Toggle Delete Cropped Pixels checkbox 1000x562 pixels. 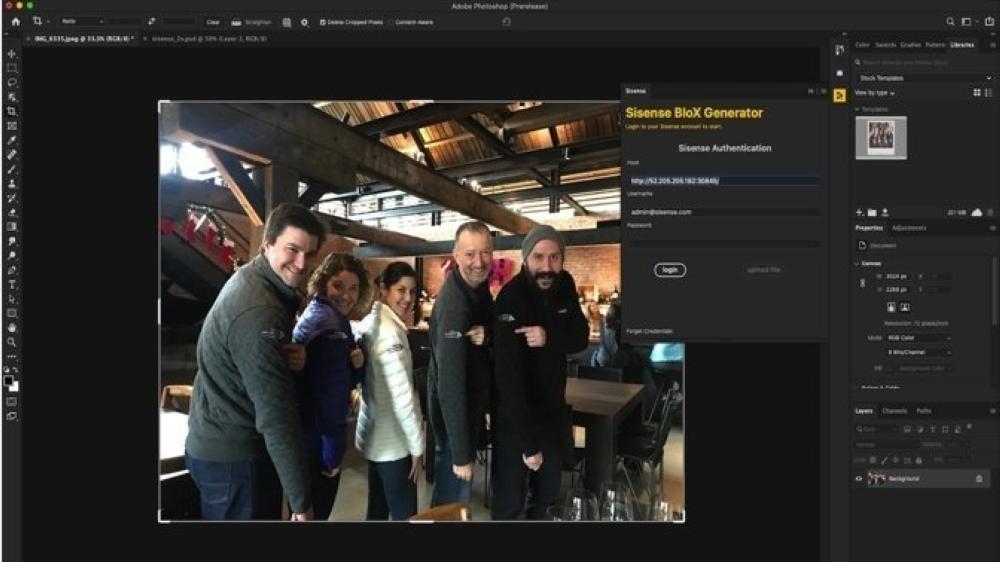(323, 21)
